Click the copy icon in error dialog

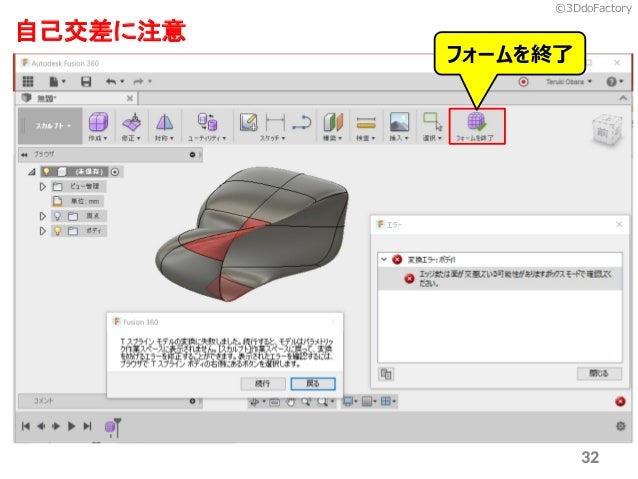coord(386,374)
